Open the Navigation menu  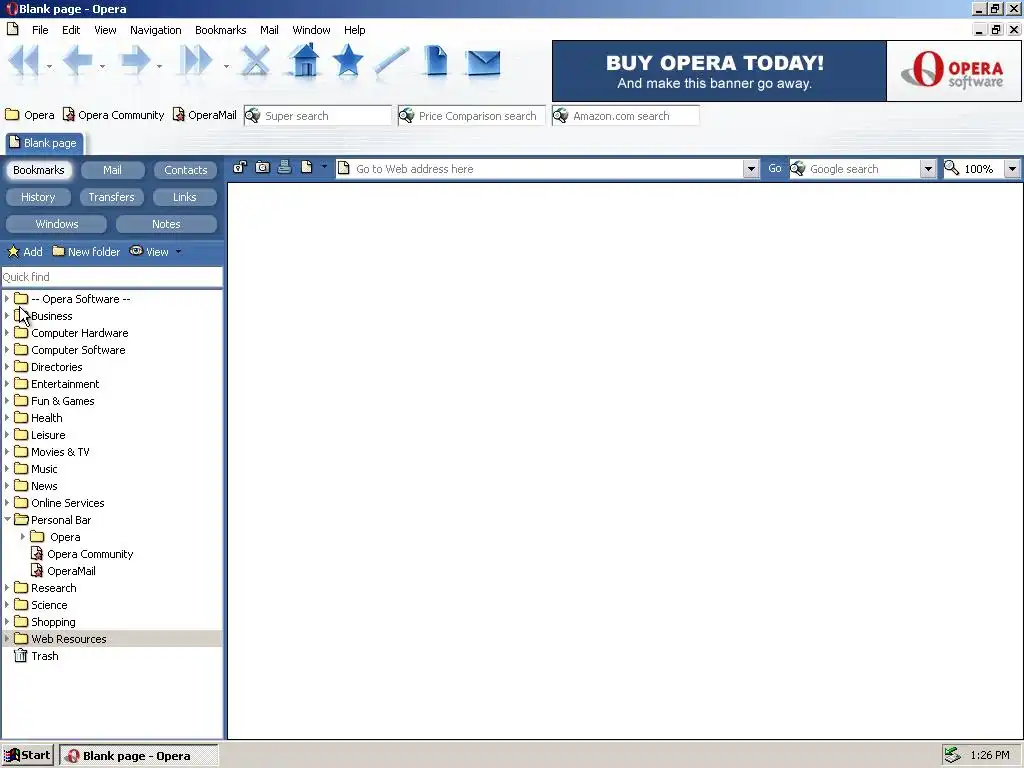(155, 30)
